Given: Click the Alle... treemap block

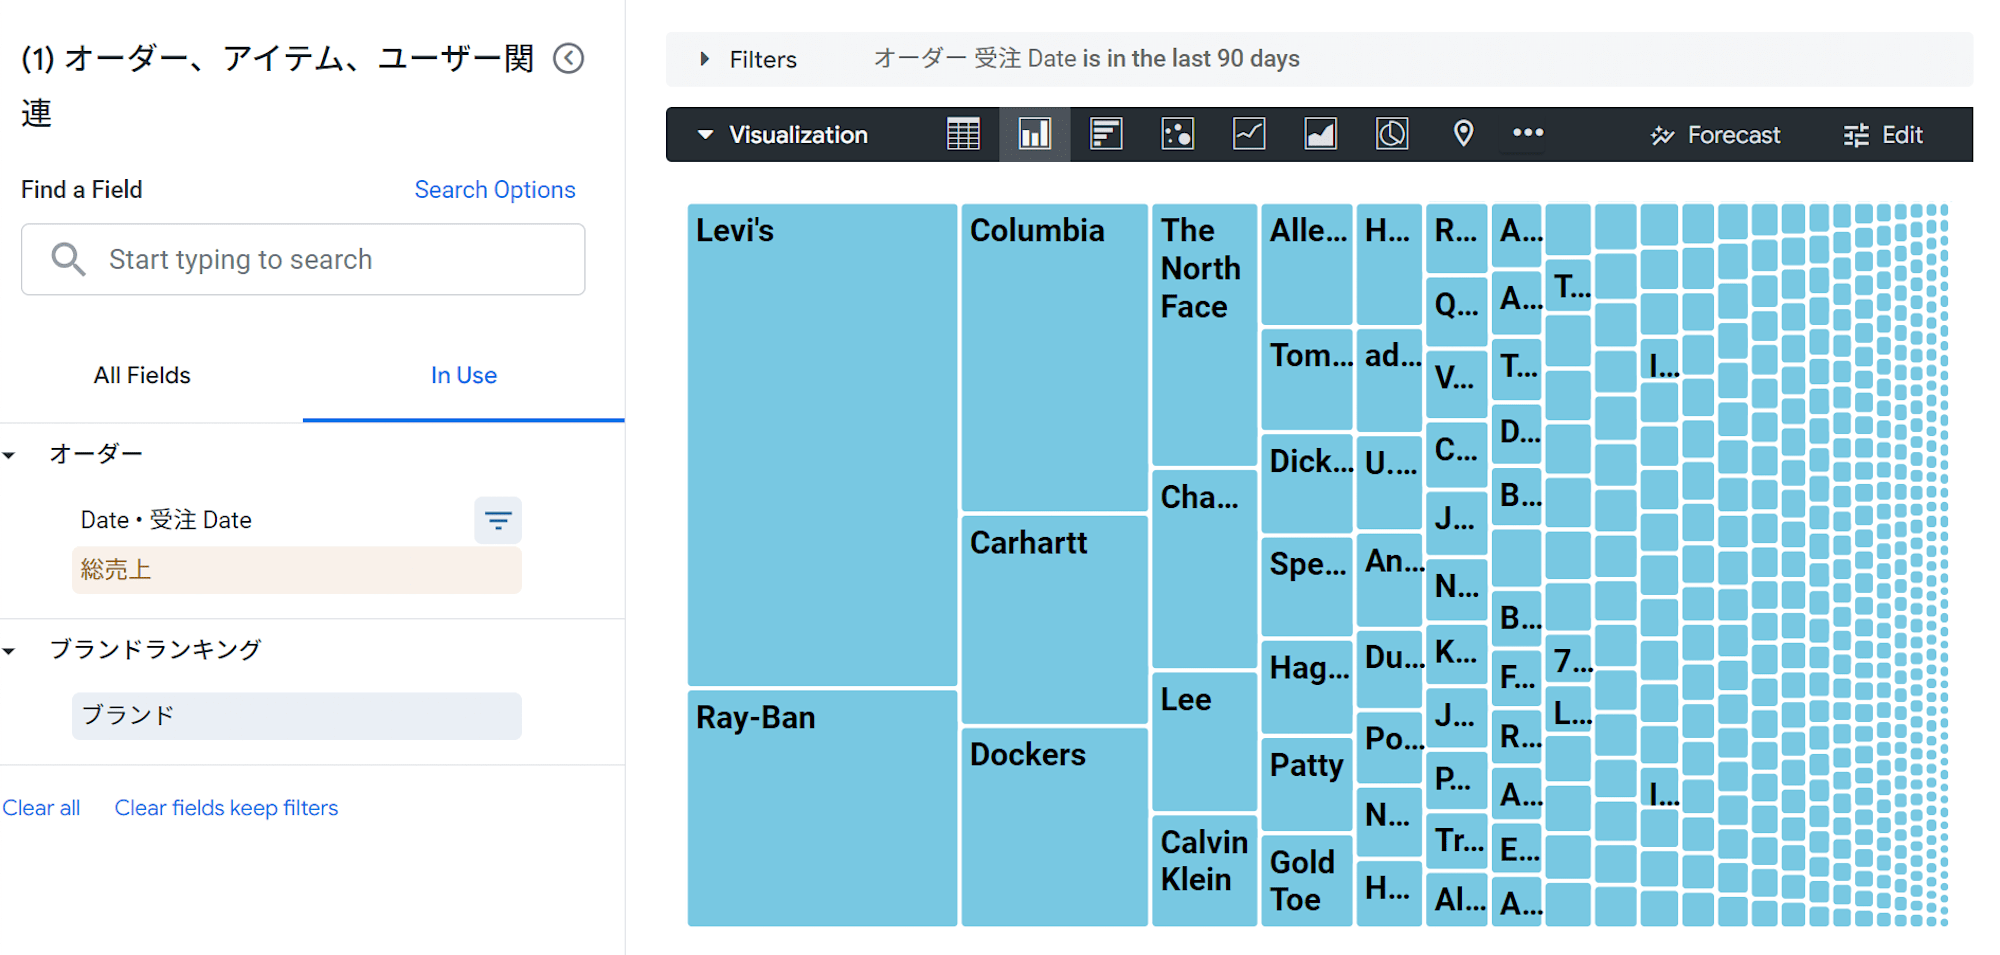Looking at the screenshot, I should point(1307,265).
